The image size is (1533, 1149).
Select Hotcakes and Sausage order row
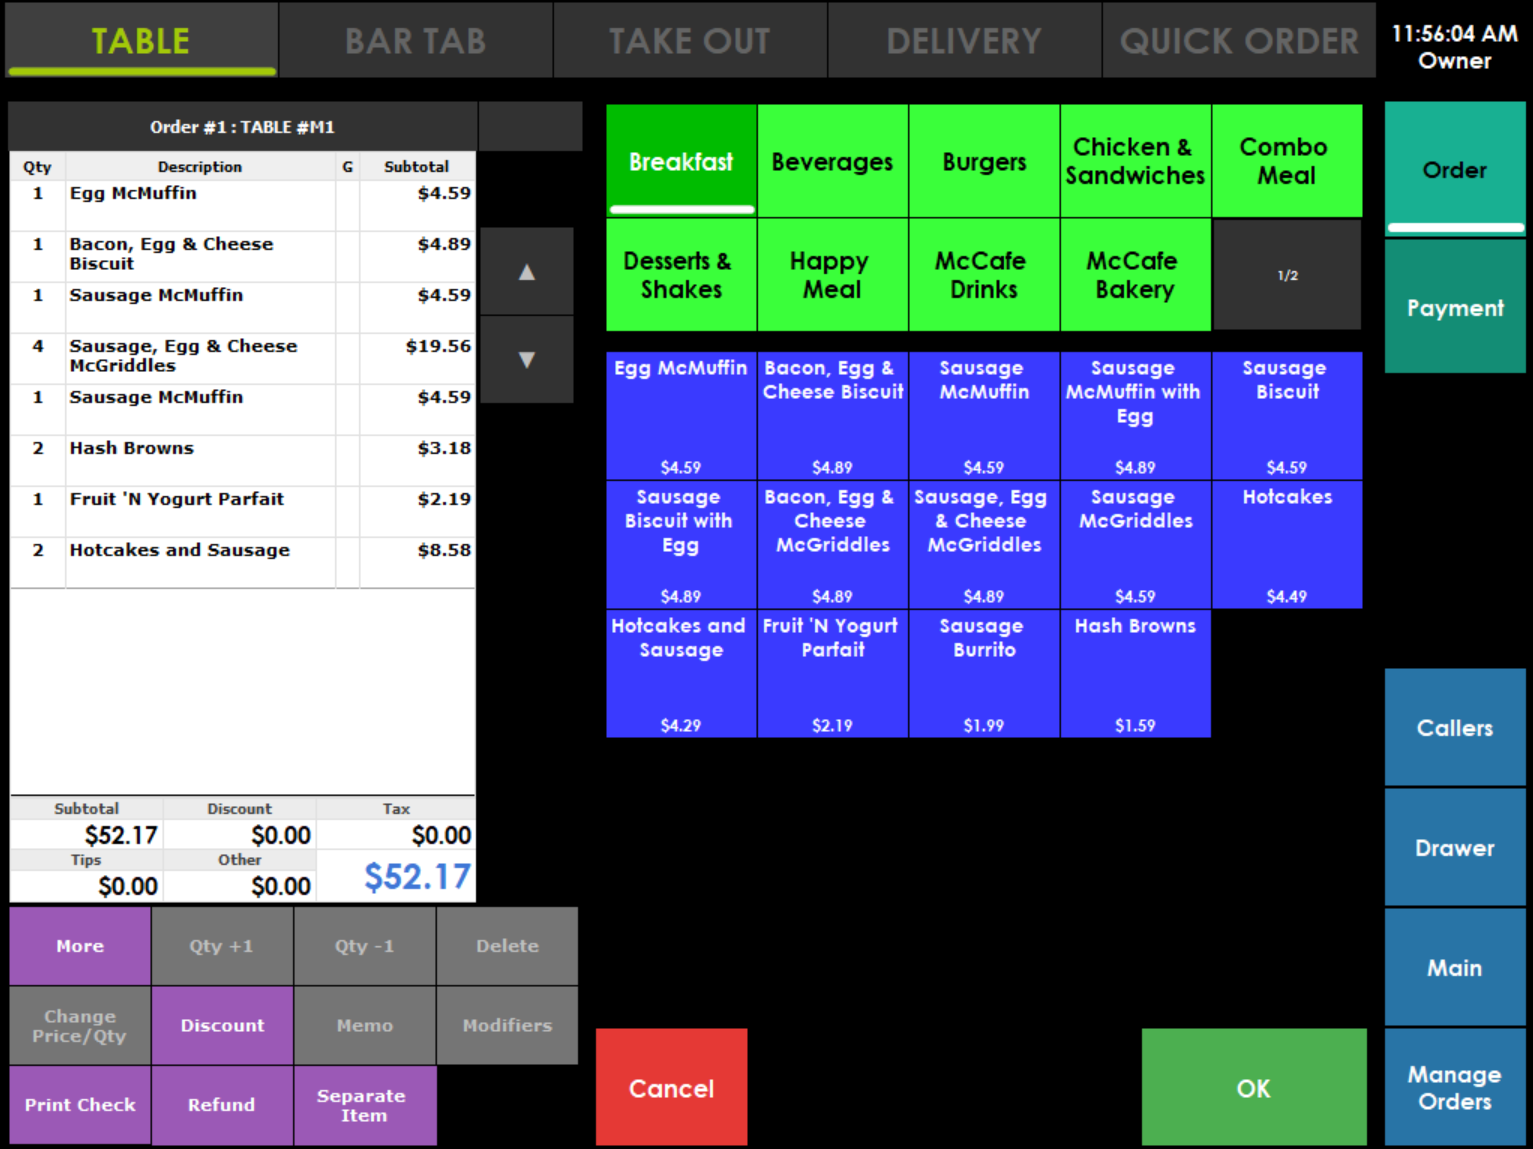coord(242,562)
